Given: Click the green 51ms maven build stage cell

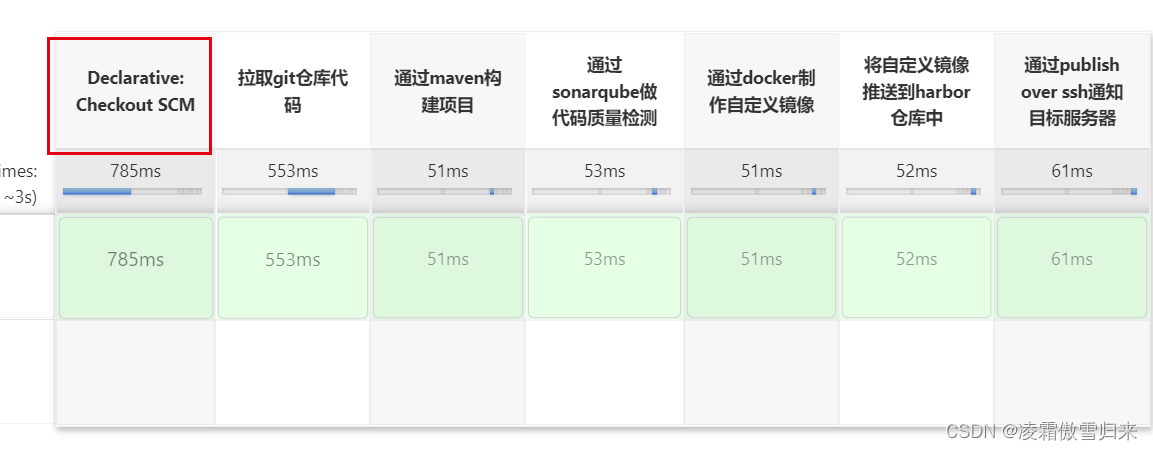Looking at the screenshot, I should coord(447,267).
